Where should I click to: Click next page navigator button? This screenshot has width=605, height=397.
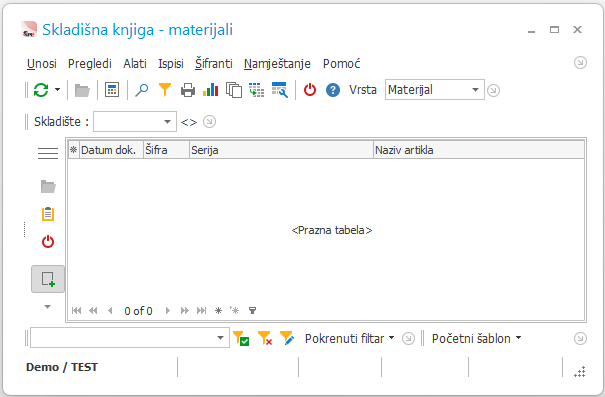pyautogui.click(x=185, y=311)
